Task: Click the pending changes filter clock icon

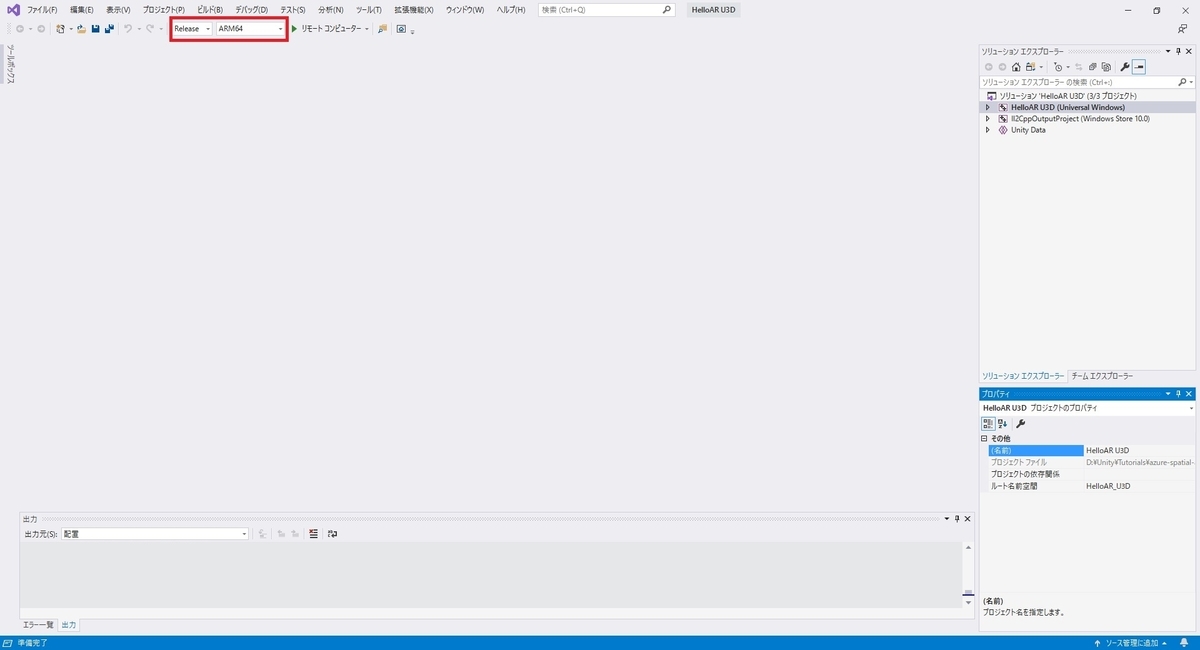Action: click(1058, 67)
